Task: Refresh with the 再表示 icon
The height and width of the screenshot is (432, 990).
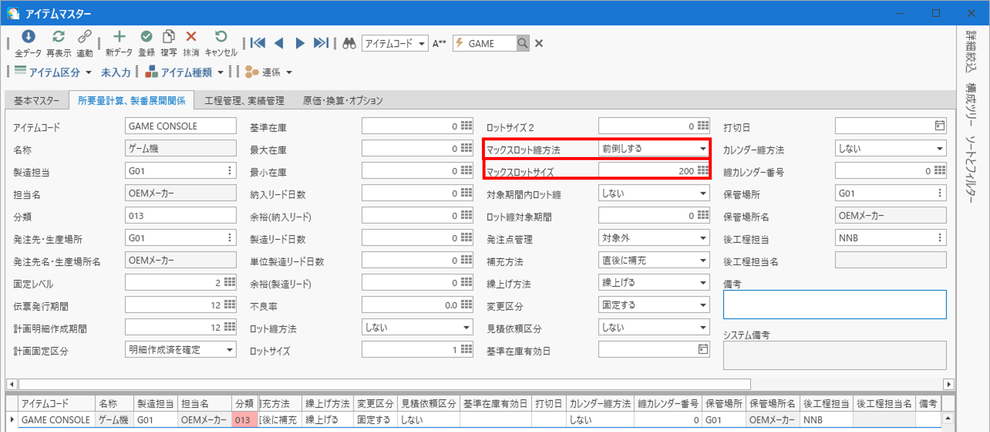Action: coord(58,37)
